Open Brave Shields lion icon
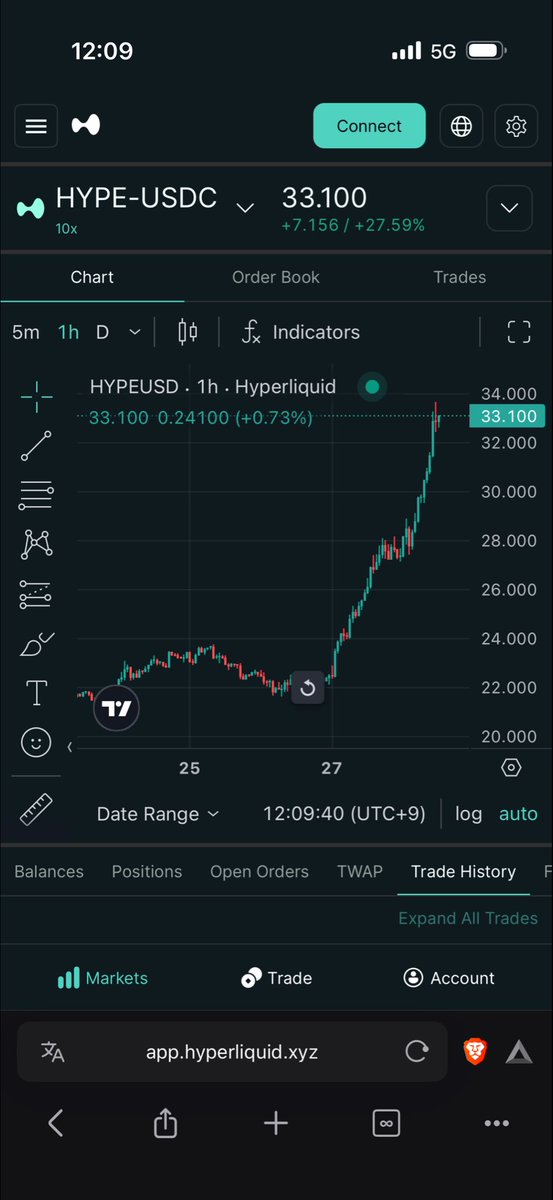553x1200 pixels. tap(476, 1051)
